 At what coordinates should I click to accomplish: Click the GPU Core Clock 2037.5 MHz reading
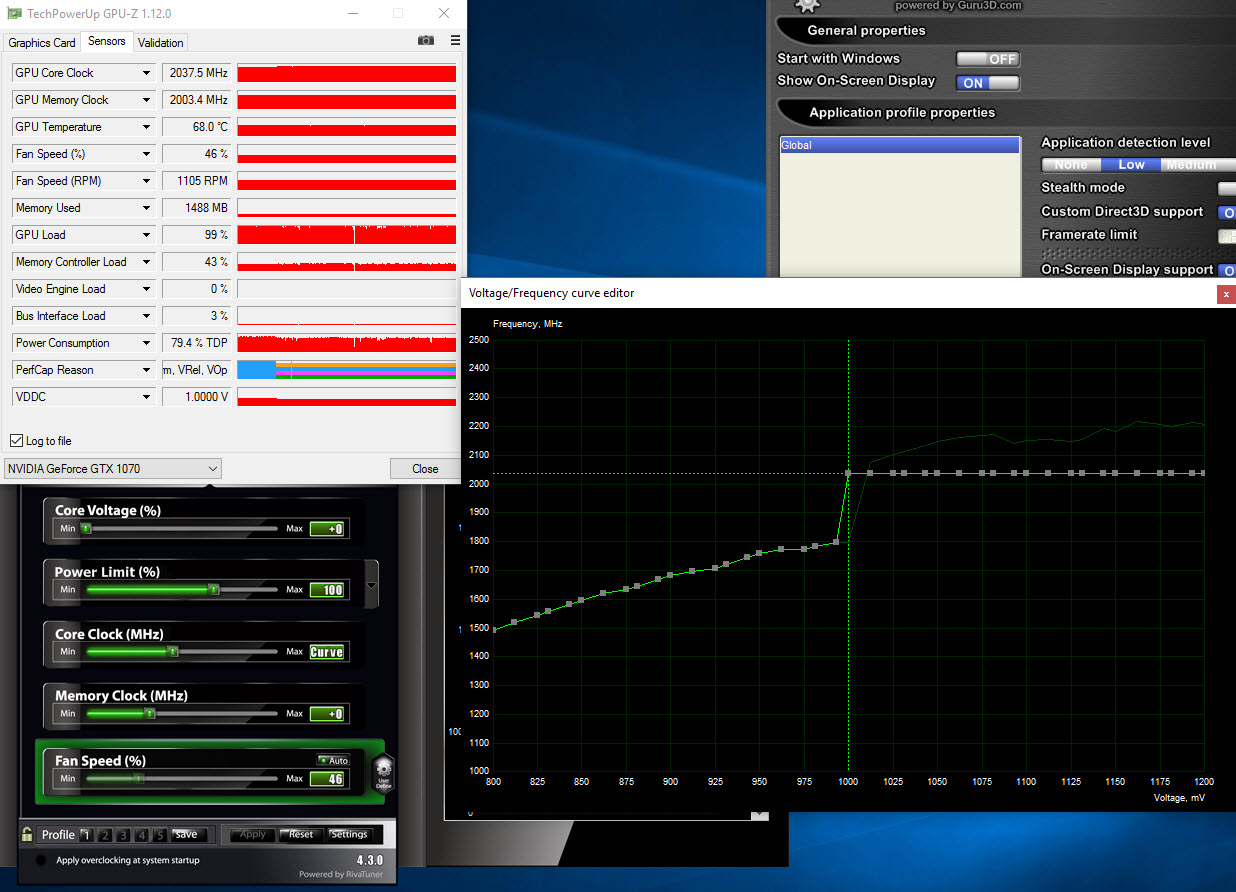click(x=197, y=73)
